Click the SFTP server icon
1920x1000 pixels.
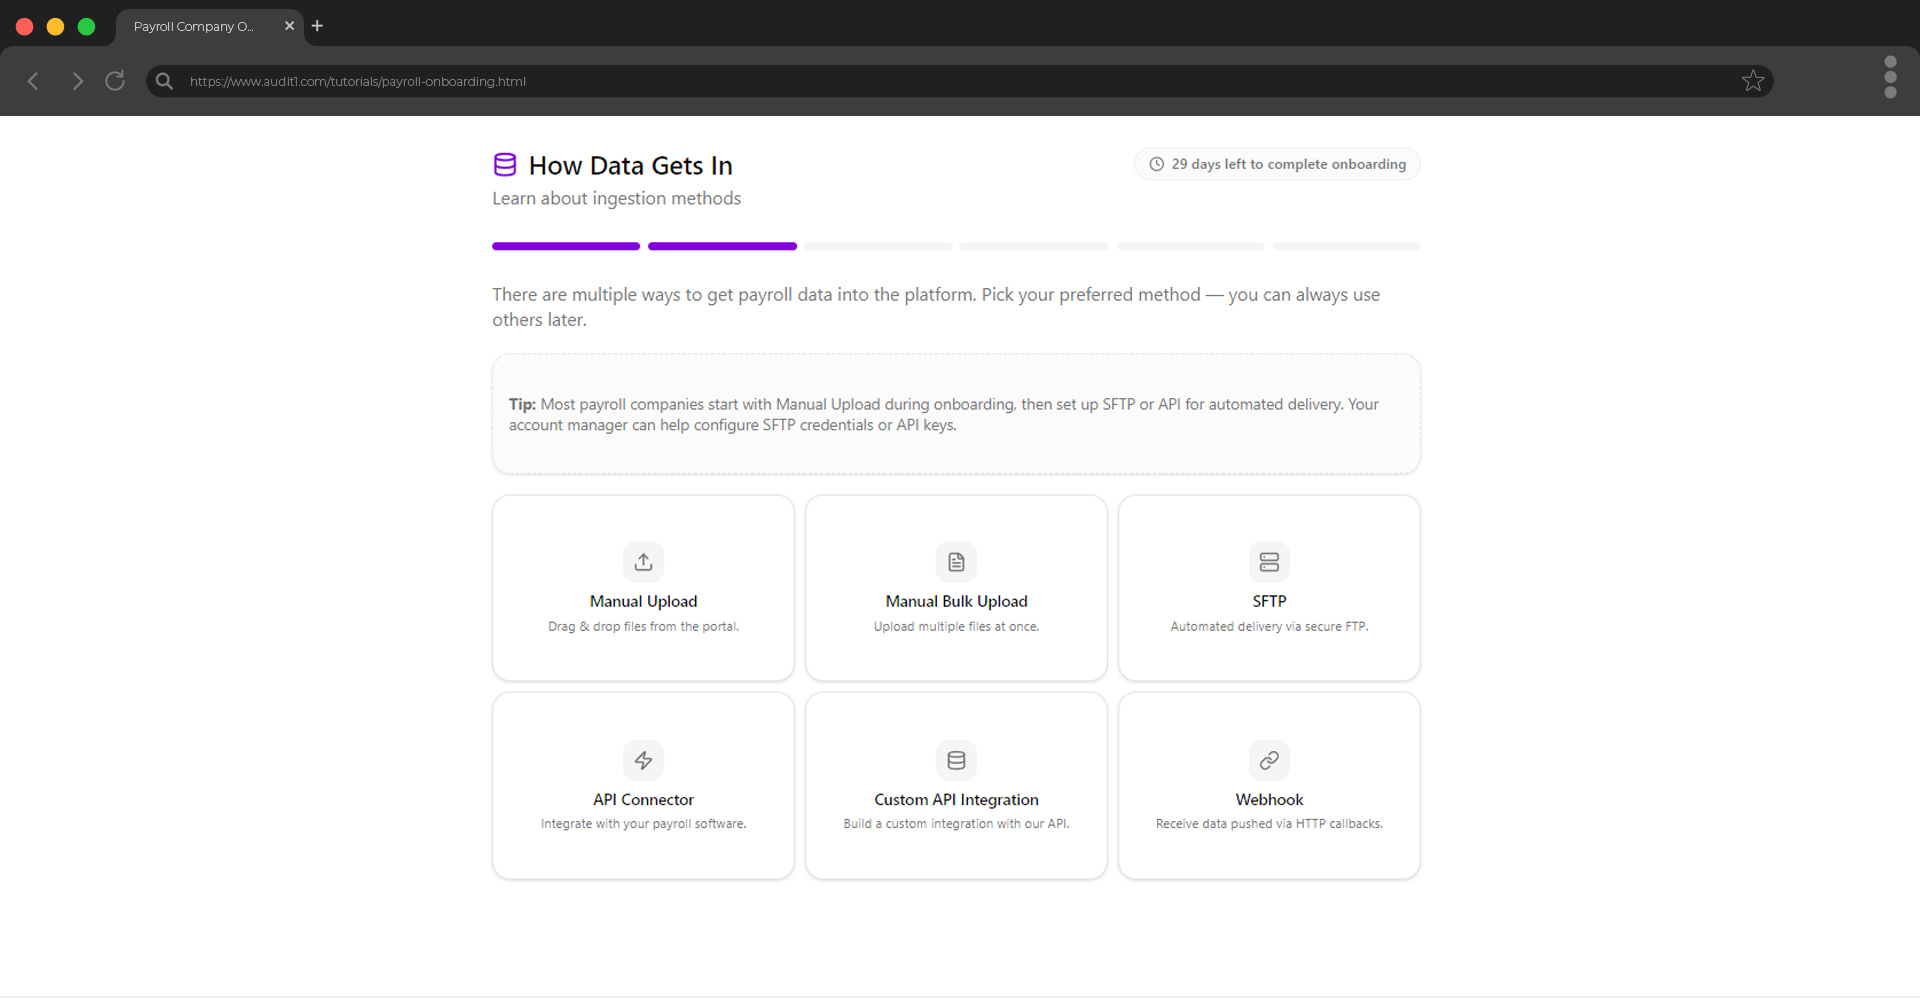(x=1269, y=562)
